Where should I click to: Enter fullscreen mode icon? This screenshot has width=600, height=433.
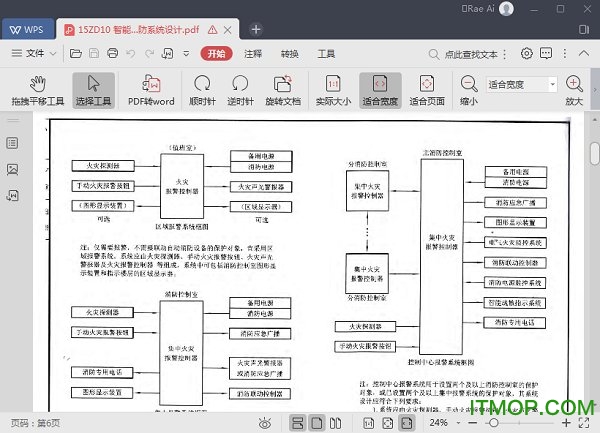point(584,423)
